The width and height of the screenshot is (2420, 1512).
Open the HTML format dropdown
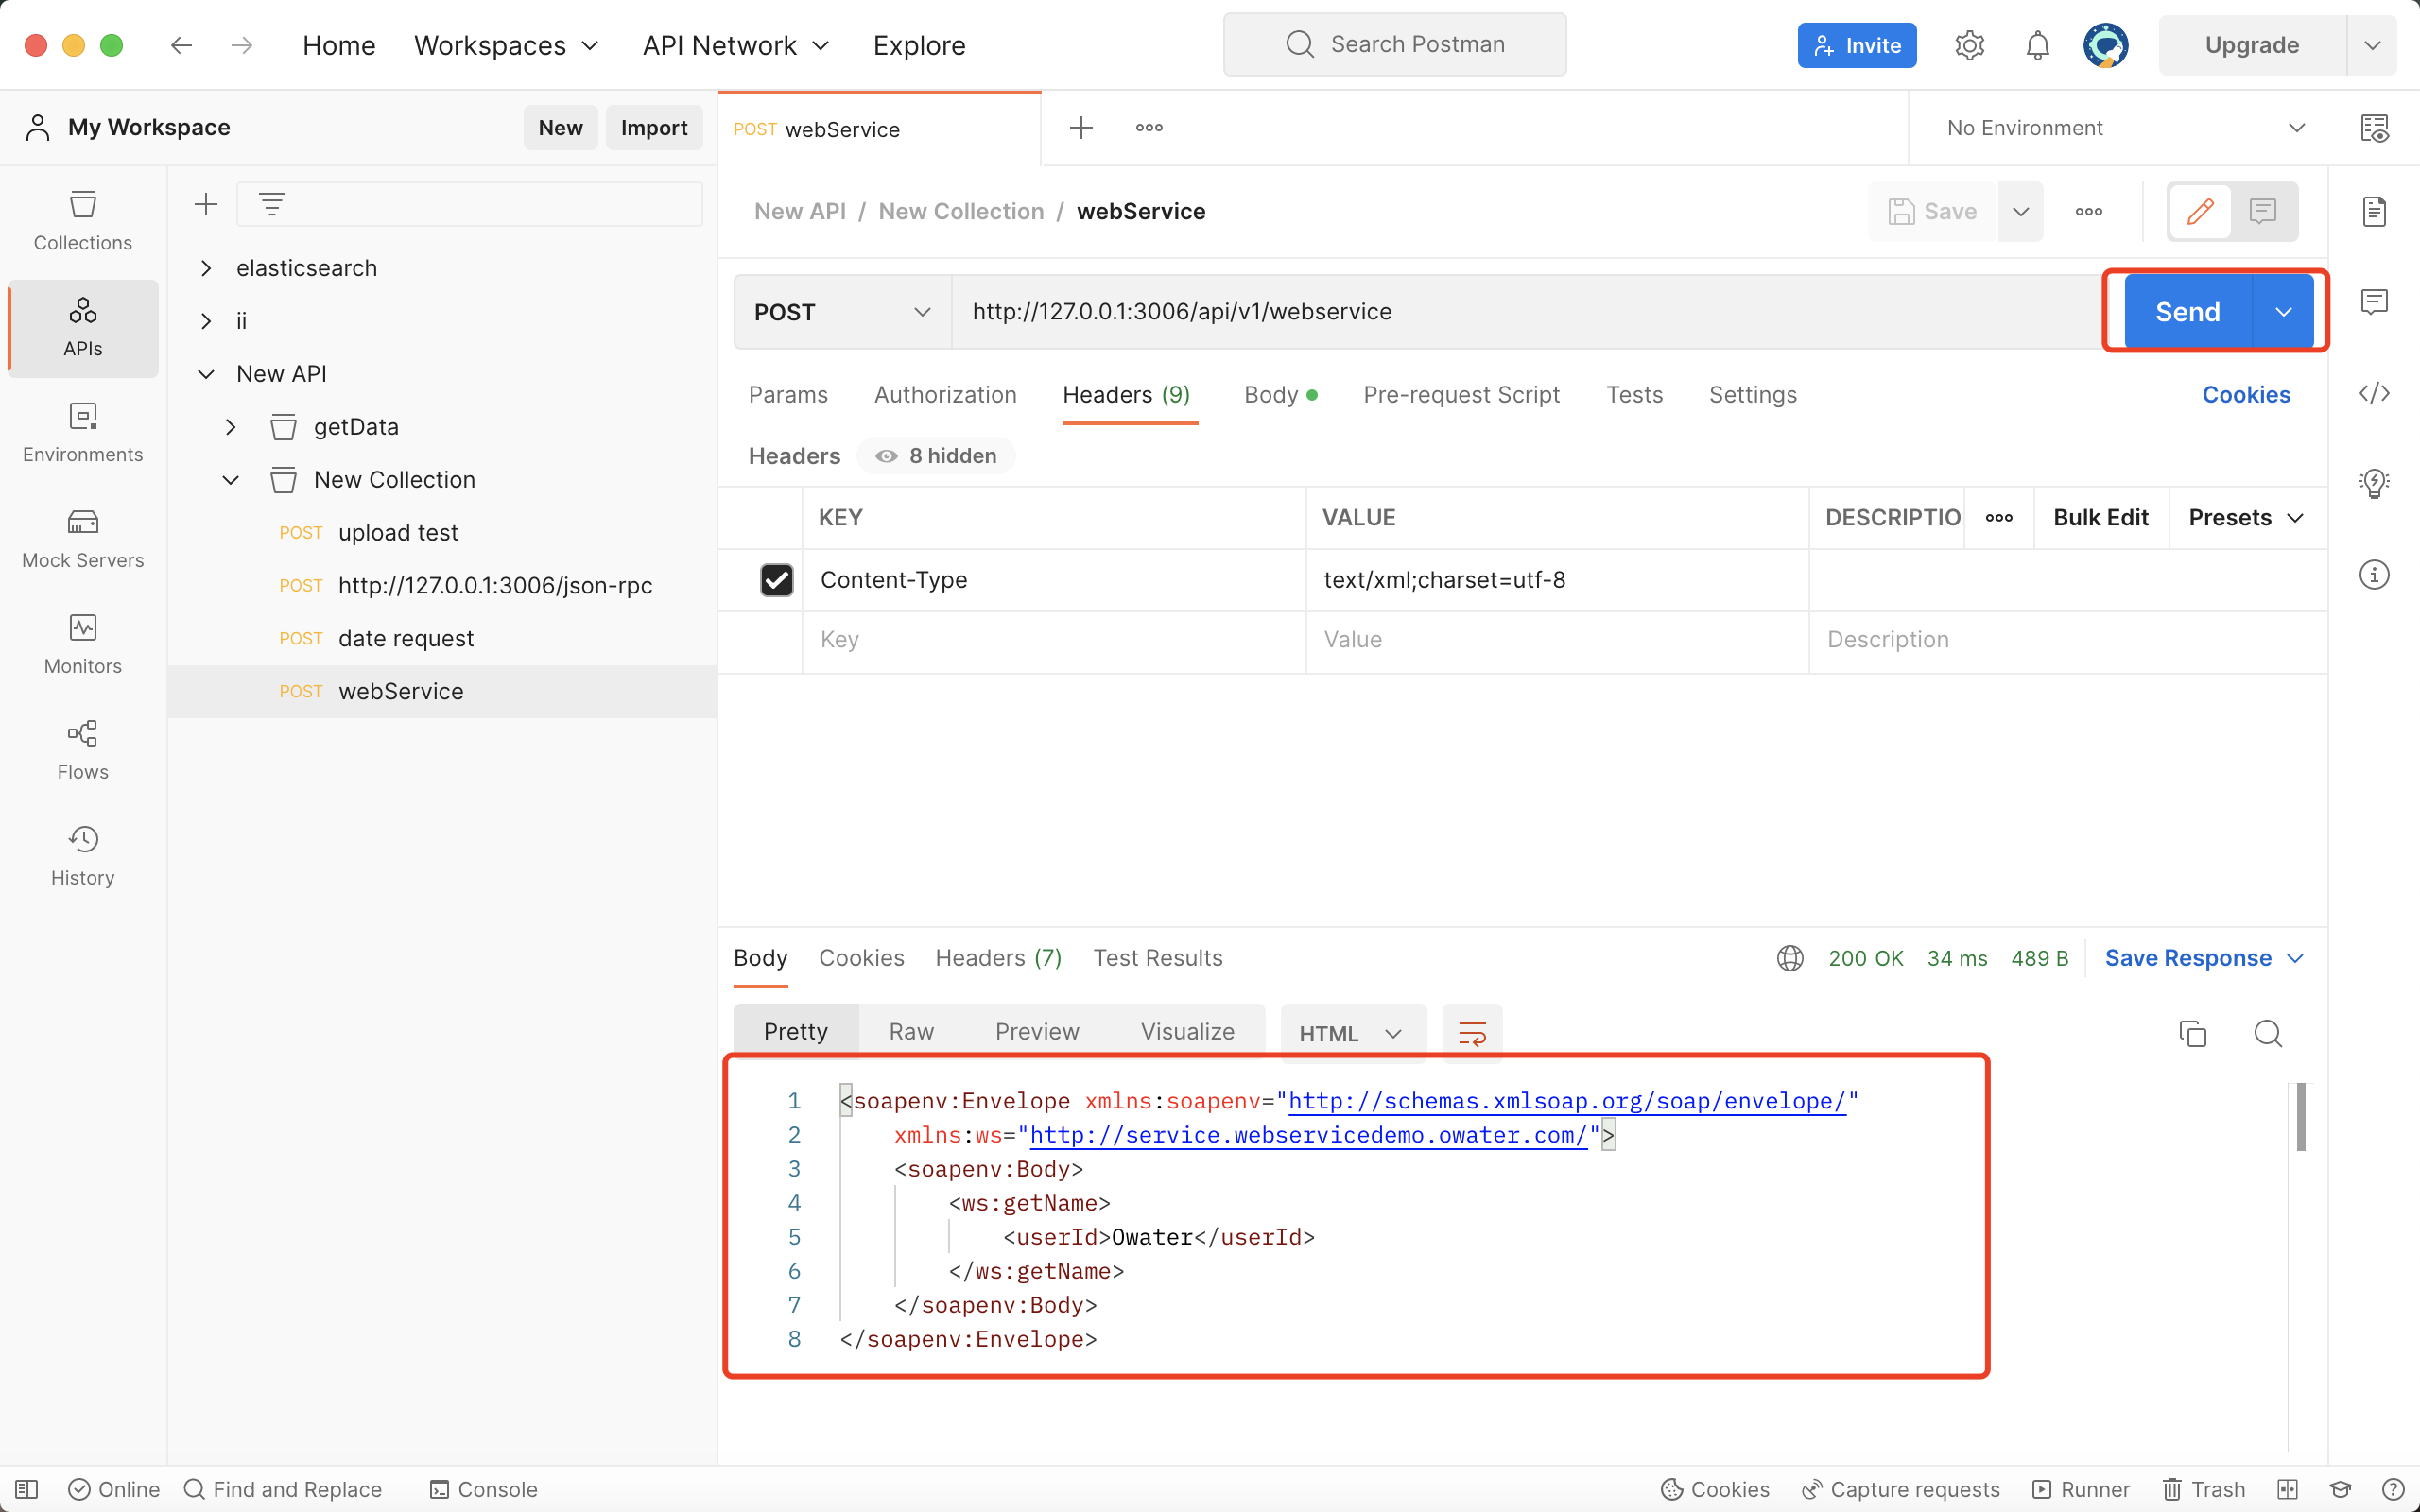pos(1350,1033)
